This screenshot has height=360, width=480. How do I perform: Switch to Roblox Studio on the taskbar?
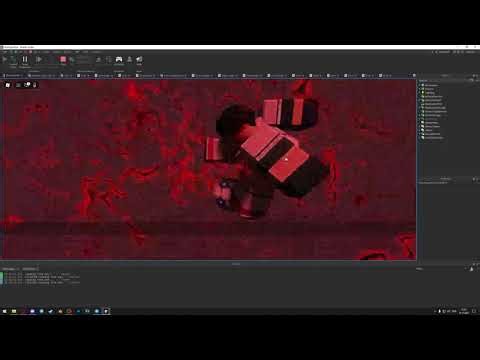106,311
